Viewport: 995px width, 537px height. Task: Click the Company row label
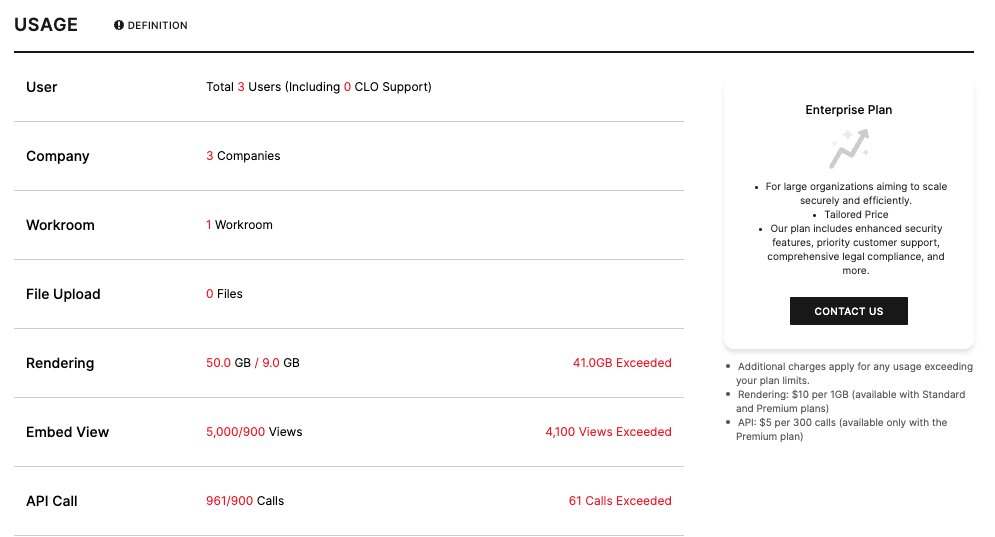click(58, 156)
